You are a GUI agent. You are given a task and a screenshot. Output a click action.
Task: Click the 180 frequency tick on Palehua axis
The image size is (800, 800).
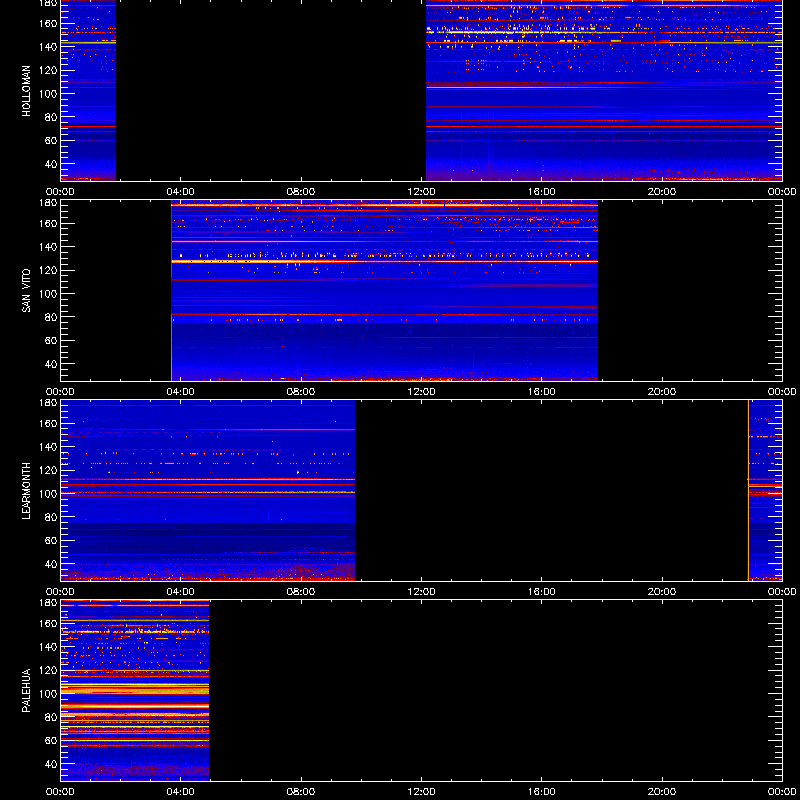[x=50, y=603]
